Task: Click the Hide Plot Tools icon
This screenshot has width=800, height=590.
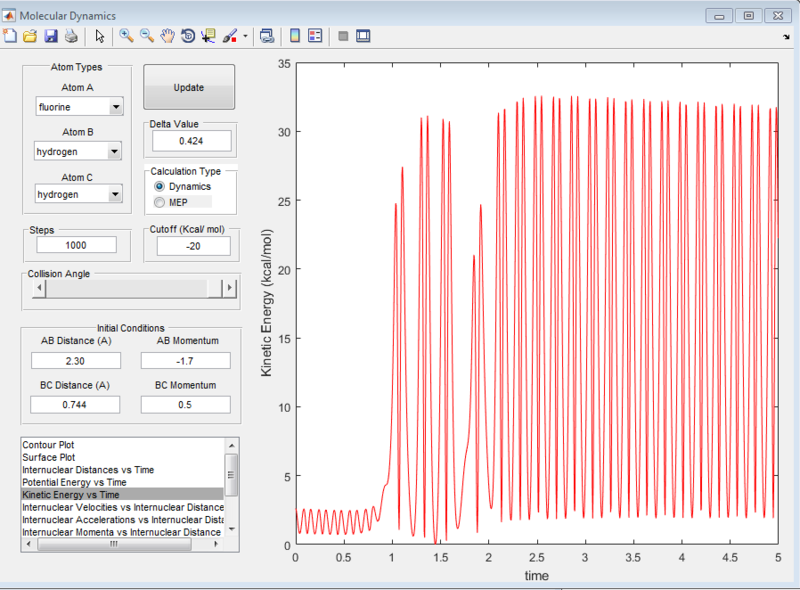Action: (x=343, y=36)
